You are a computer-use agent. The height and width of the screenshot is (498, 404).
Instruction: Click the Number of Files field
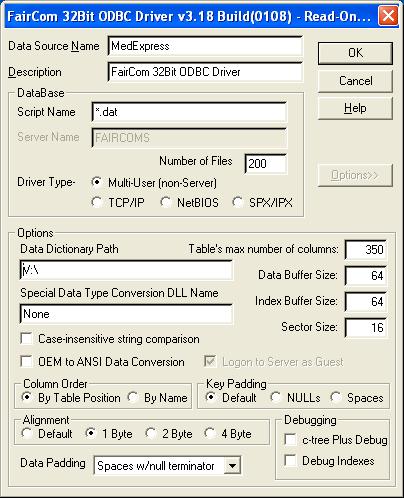pos(266,164)
